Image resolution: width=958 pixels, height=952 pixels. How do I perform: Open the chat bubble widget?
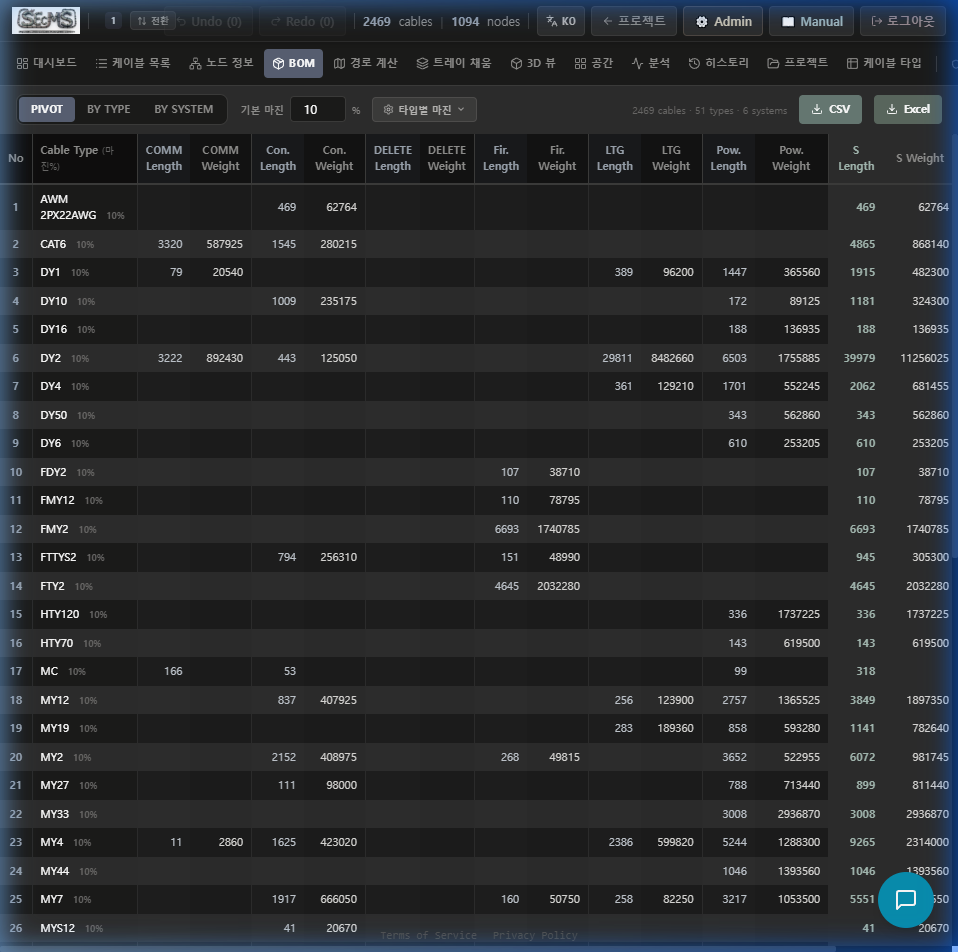click(x=905, y=899)
